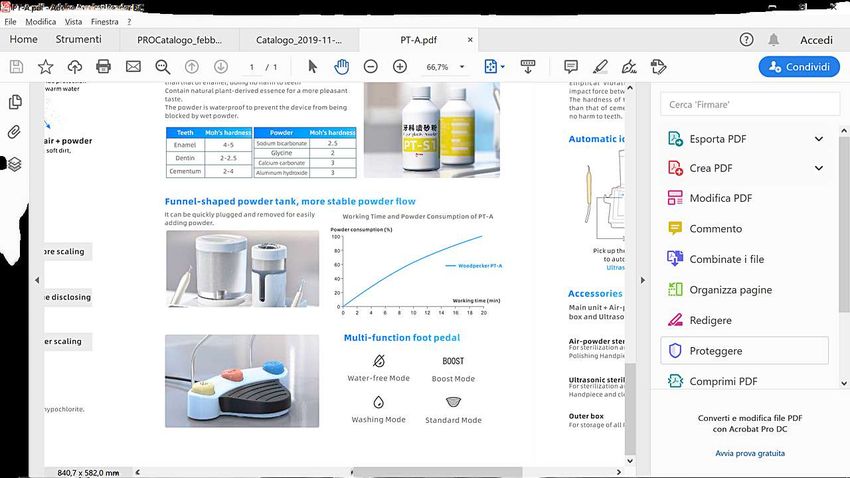Select the Highlight text pen tool
Screen dimensions: 850x478
tap(600, 67)
